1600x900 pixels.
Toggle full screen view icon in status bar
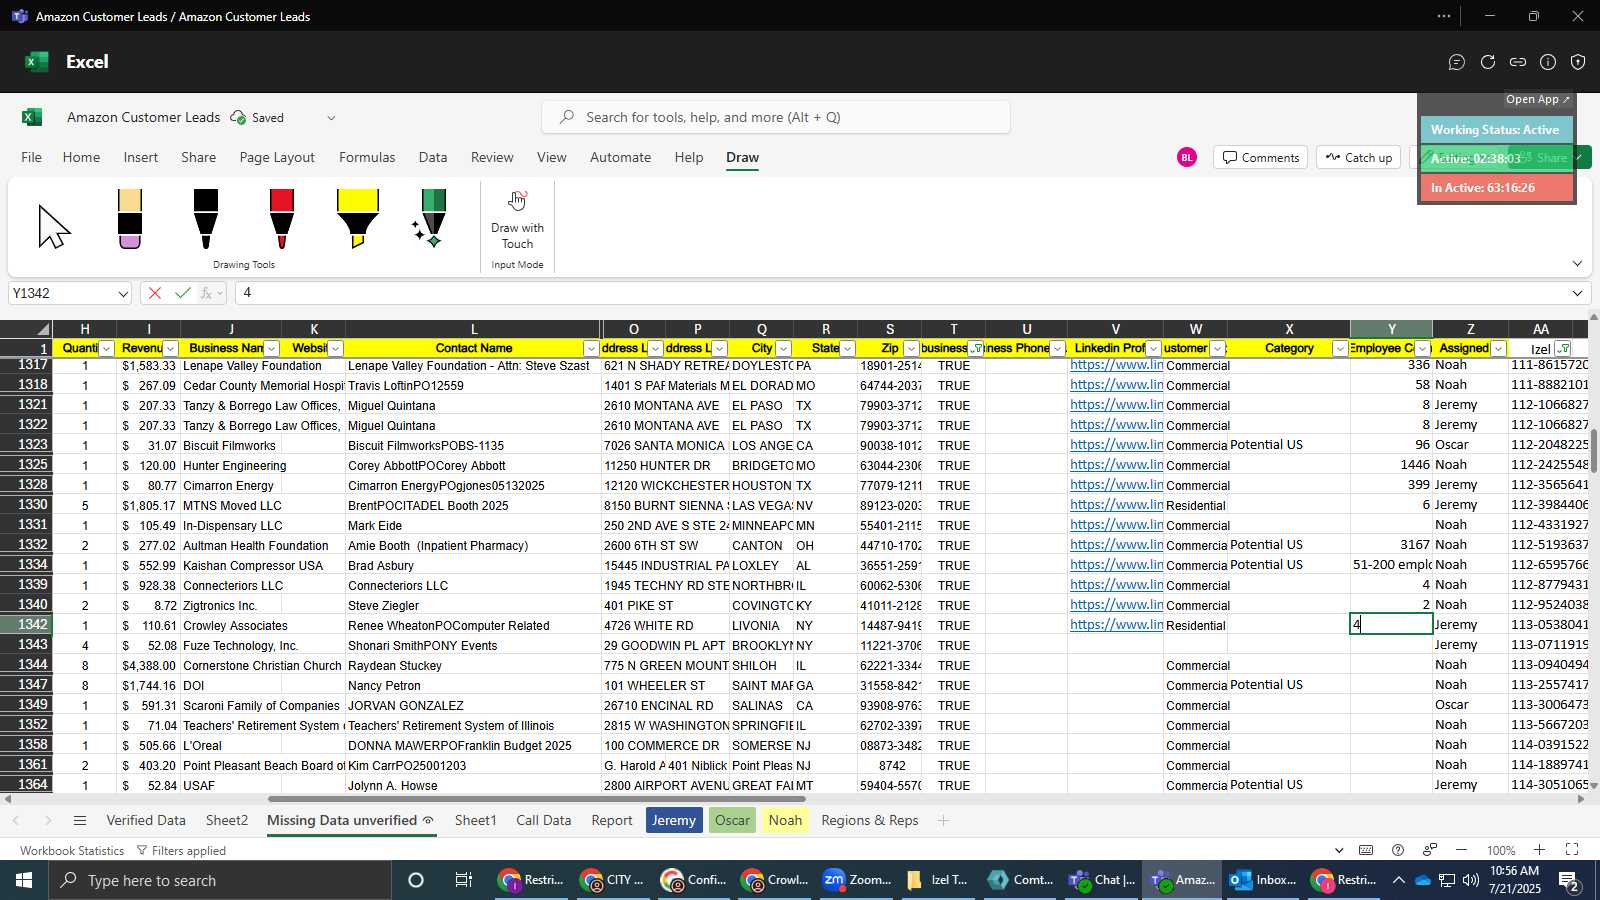click(1572, 850)
